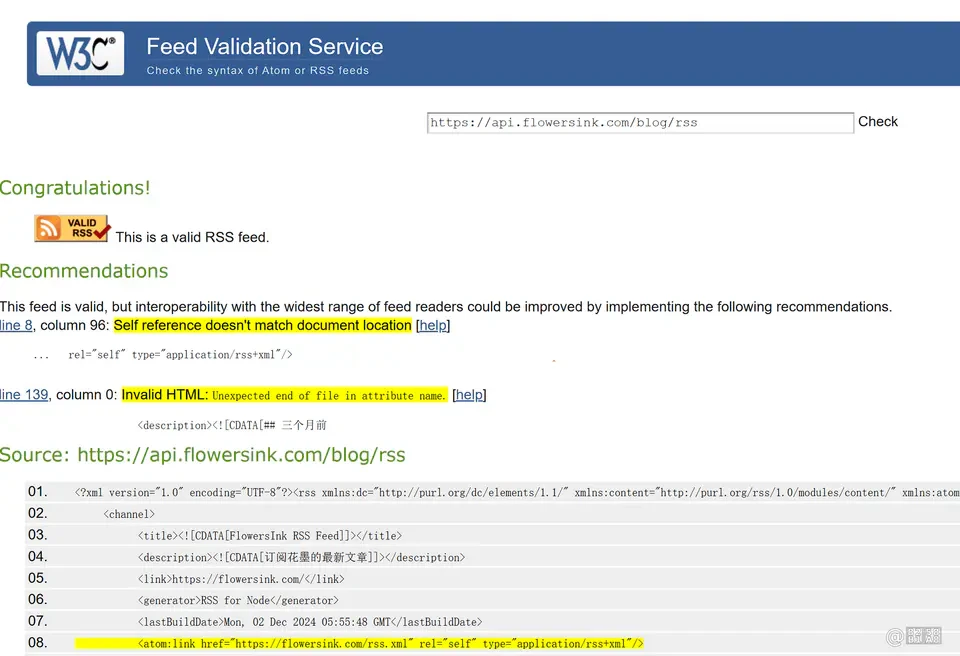Click the highlighted self reference message
960x656 pixels.
[263, 325]
